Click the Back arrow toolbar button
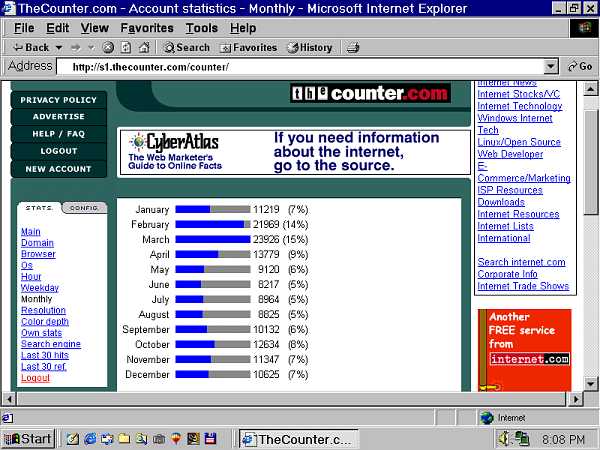Image resolution: width=600 pixels, height=450 pixels. (31, 47)
